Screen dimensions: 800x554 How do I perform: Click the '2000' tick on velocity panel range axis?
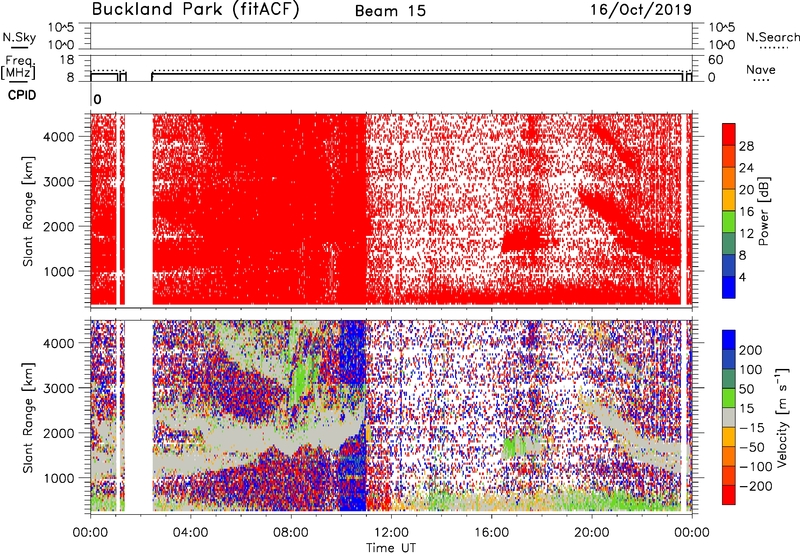(59, 433)
